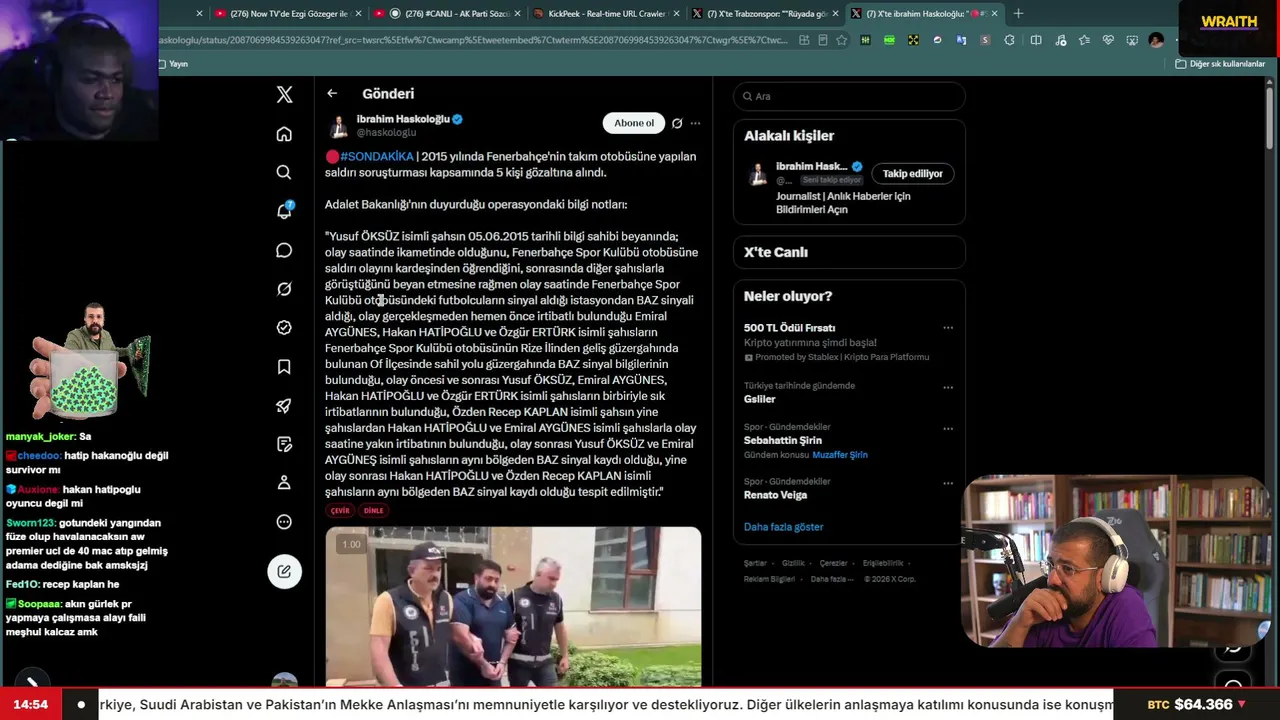Open options for the Renato Veiga trend
Screen dimensions: 1280x720
(x=948, y=483)
